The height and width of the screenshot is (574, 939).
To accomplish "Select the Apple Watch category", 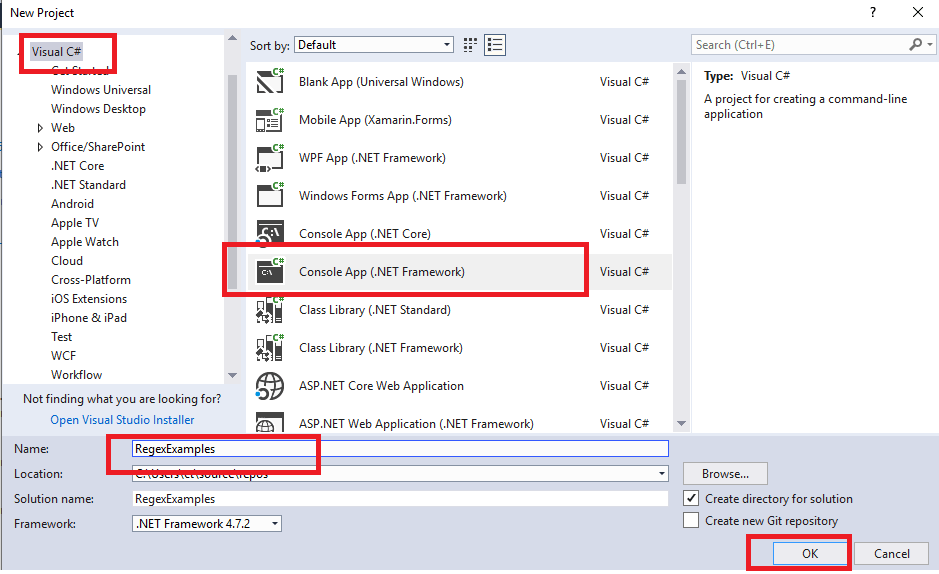I will pos(84,242).
